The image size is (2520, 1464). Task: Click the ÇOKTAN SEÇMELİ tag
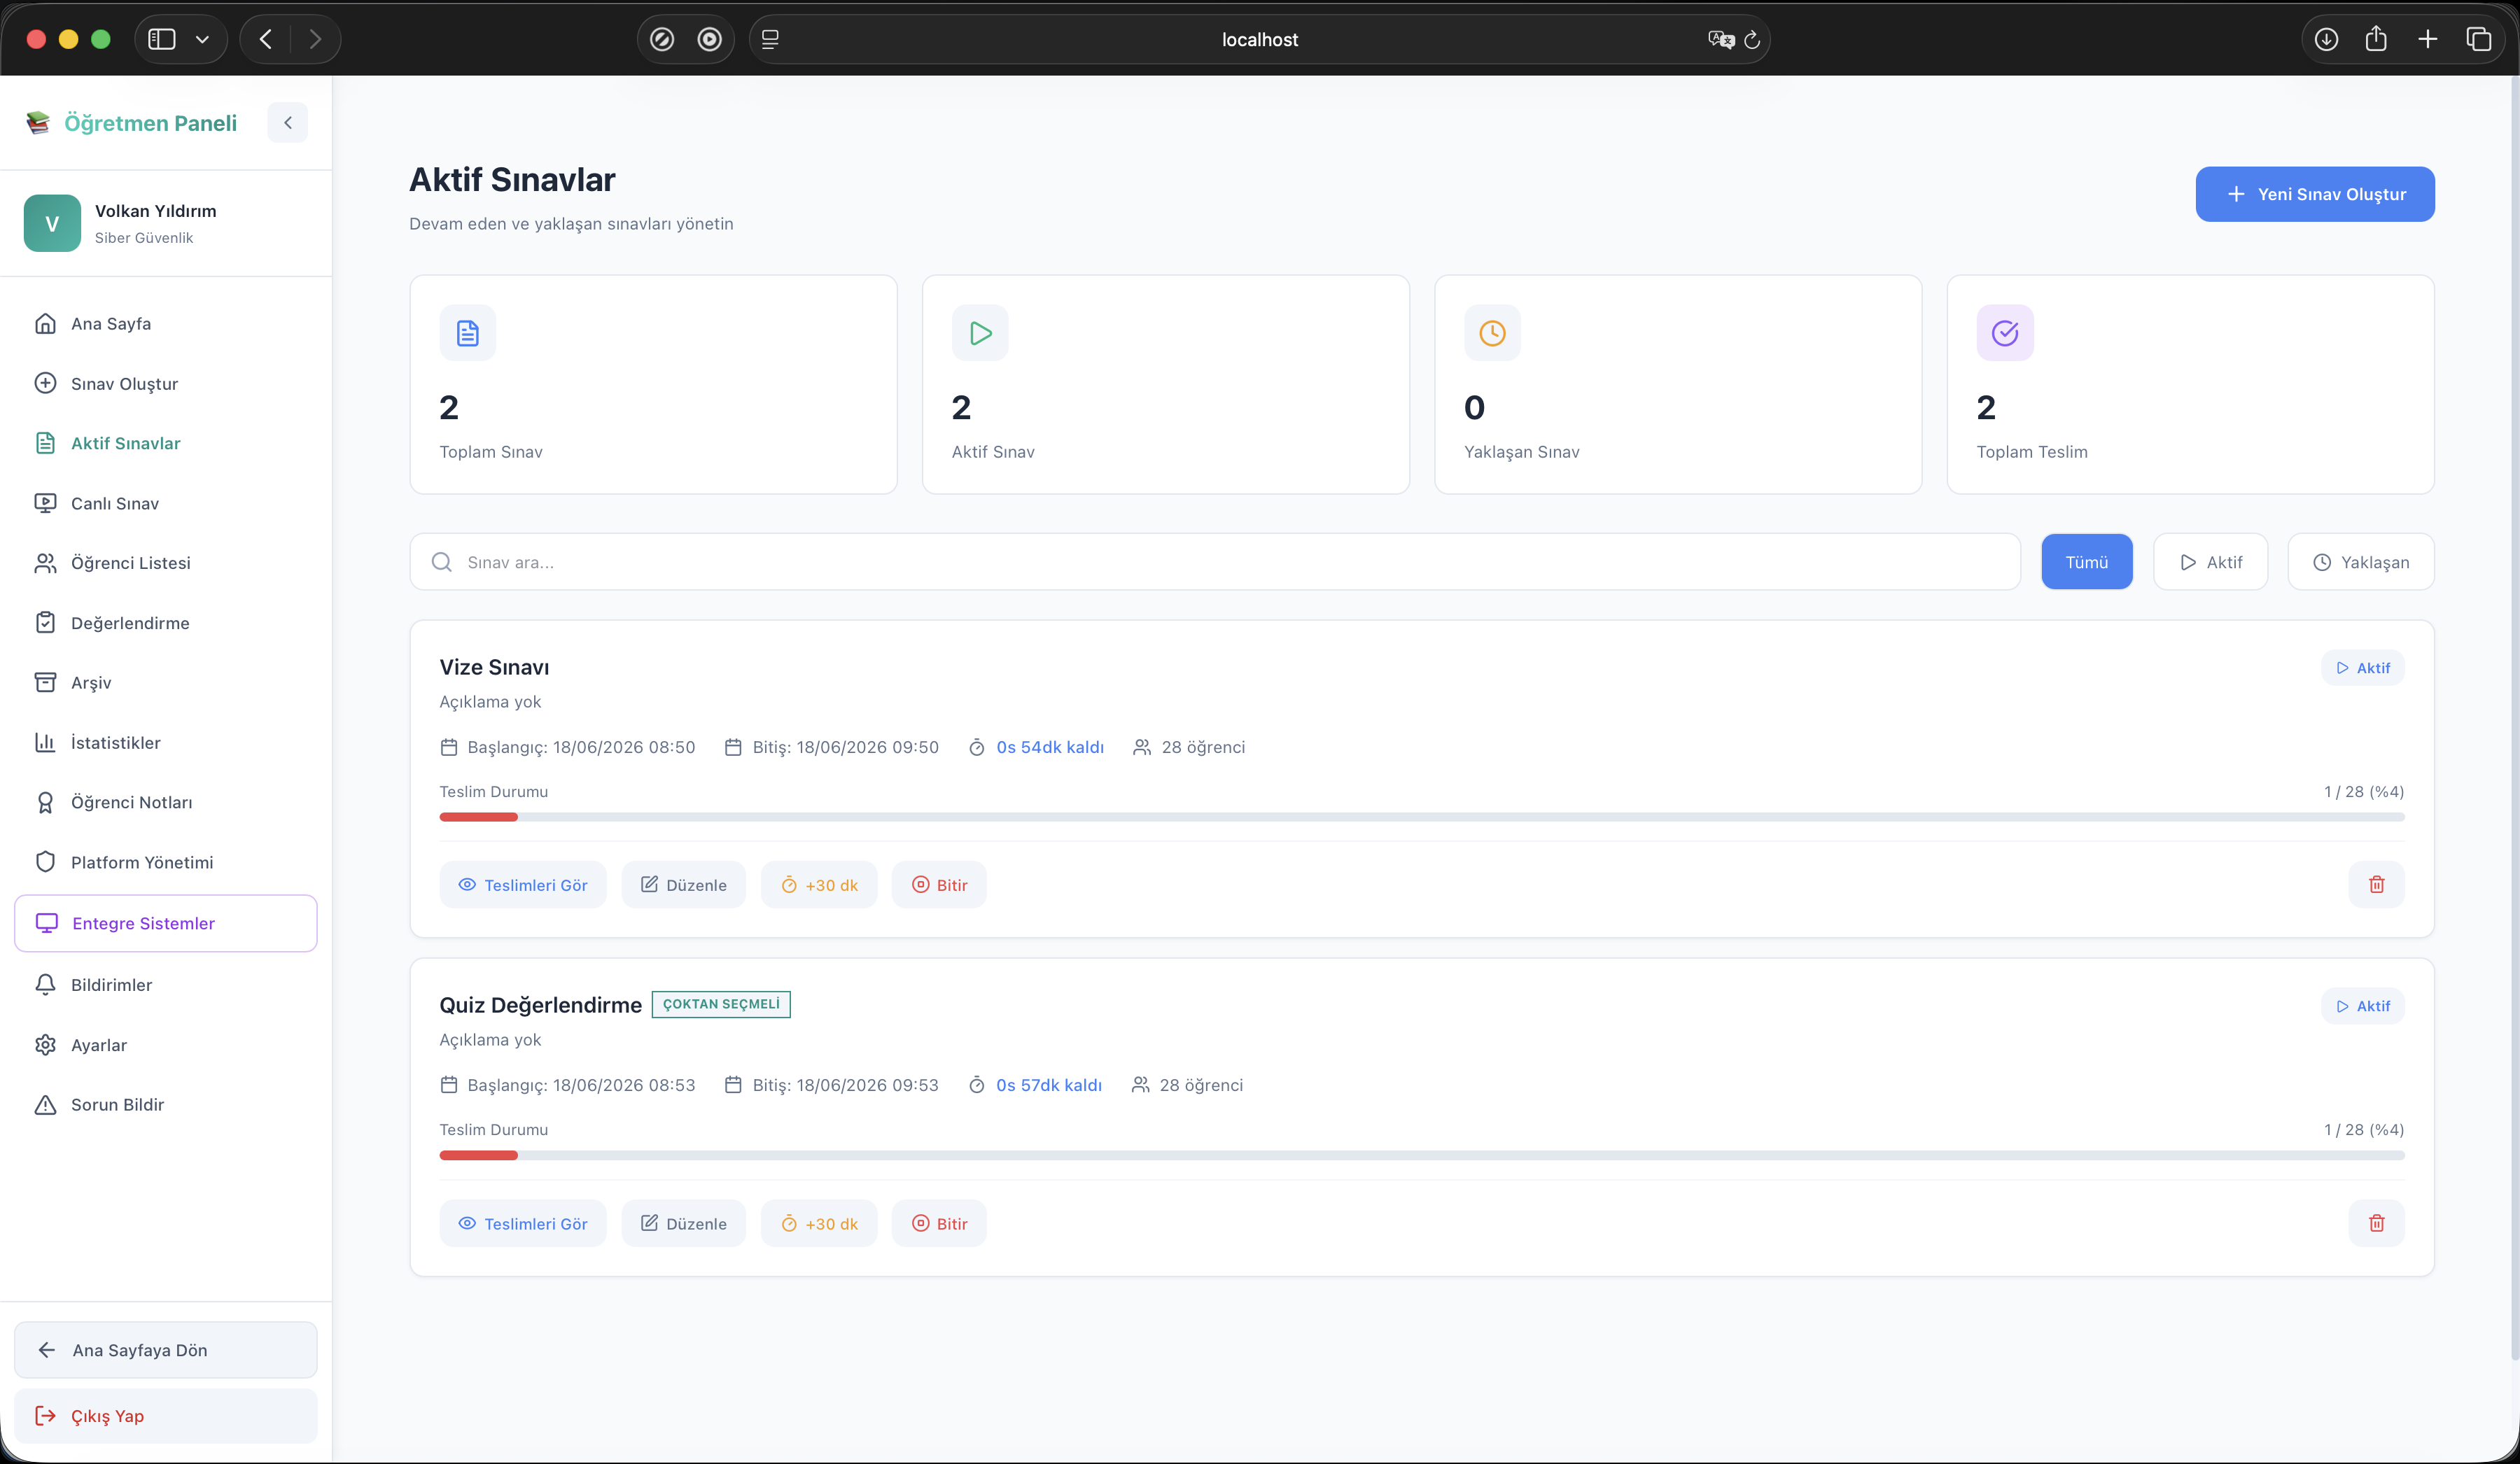[721, 1004]
